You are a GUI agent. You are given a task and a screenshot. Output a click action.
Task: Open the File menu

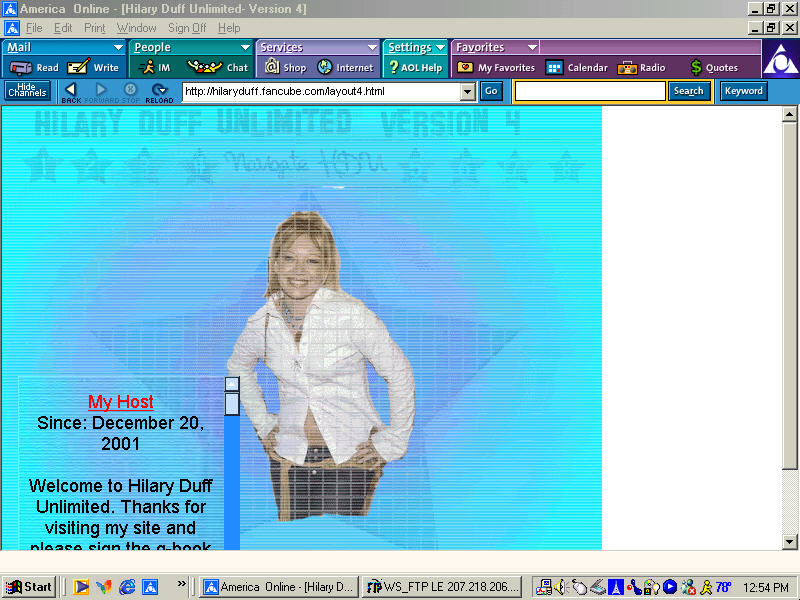[34, 28]
